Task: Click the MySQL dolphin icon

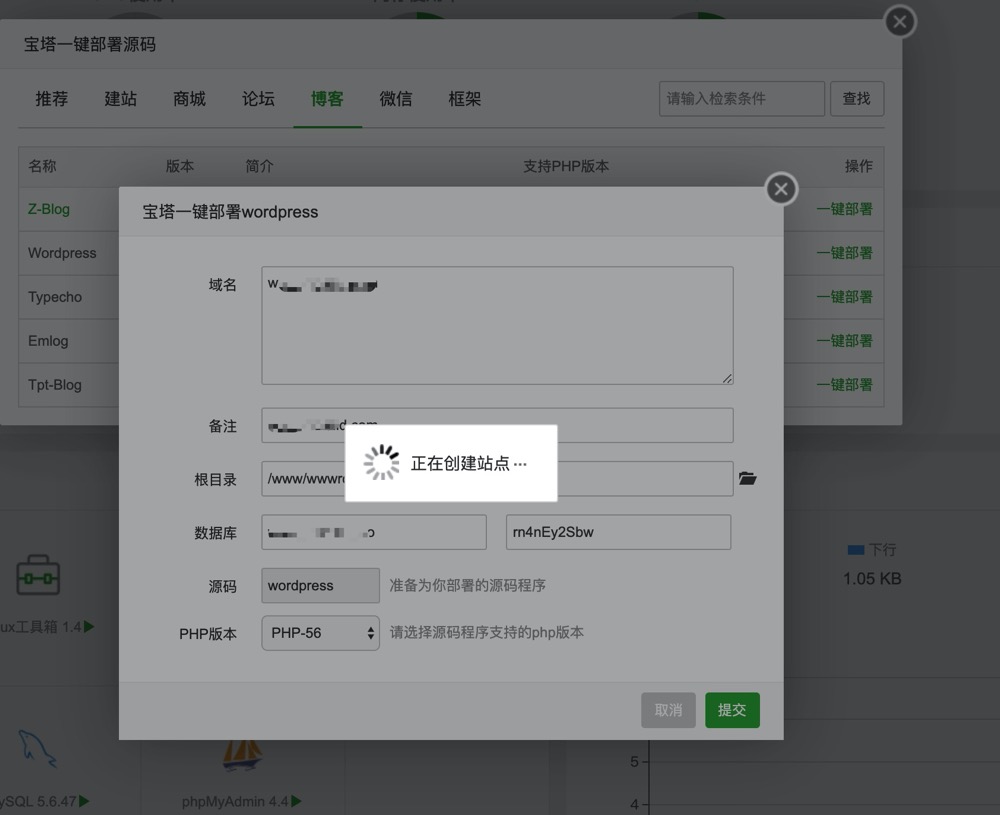Action: tap(37, 748)
